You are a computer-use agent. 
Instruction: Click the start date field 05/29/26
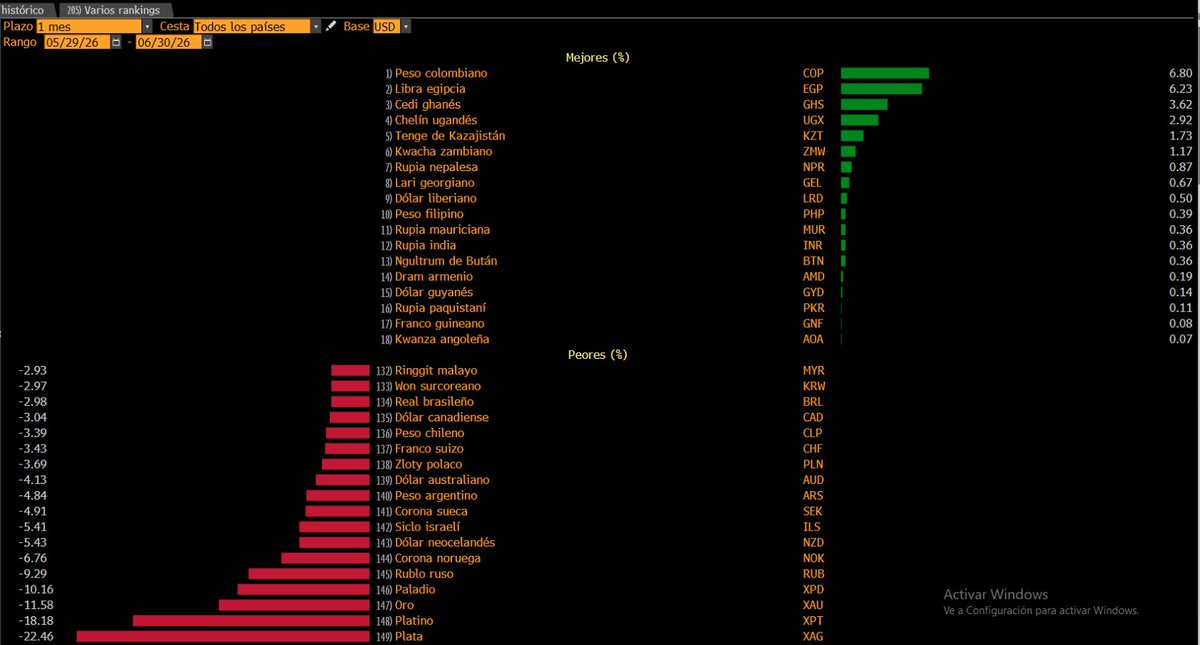pyautogui.click(x=76, y=42)
